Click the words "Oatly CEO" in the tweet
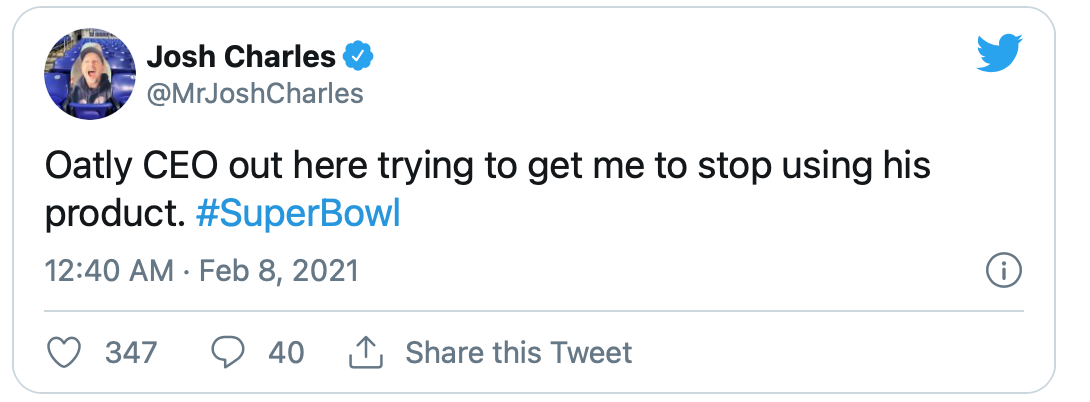This screenshot has height=402, width=1090. [128, 165]
